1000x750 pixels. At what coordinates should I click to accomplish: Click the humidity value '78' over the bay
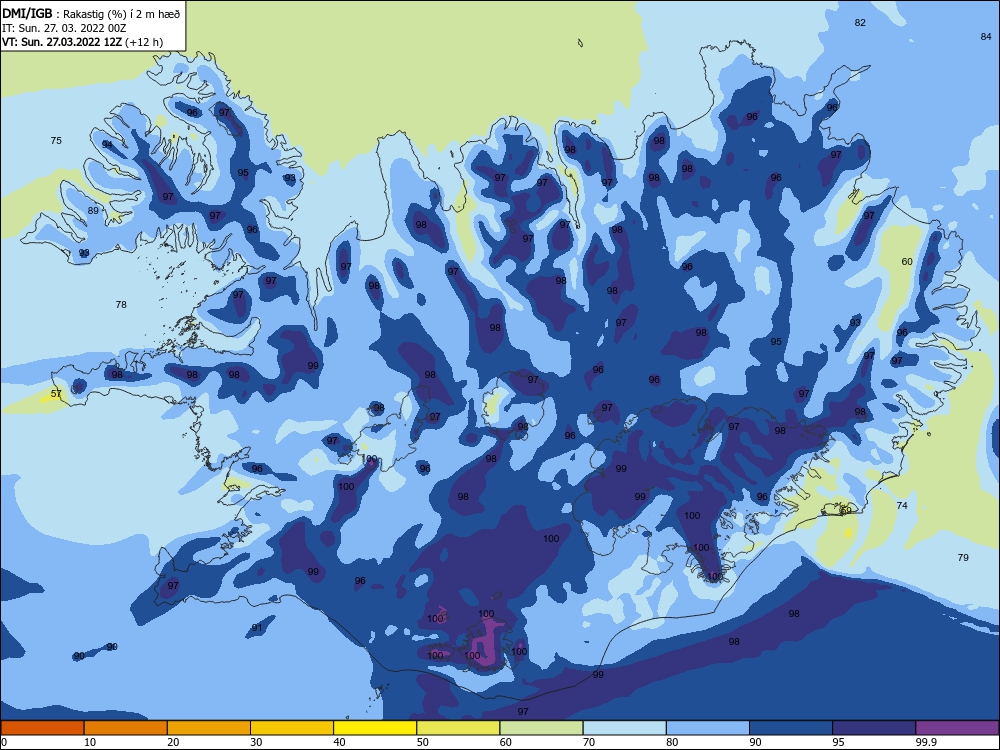pos(121,305)
